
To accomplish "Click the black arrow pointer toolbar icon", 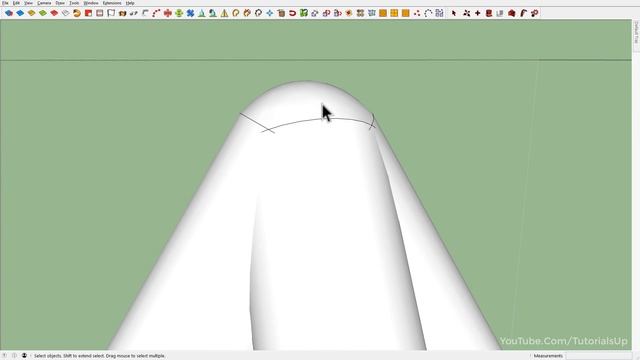I will click(454, 13).
